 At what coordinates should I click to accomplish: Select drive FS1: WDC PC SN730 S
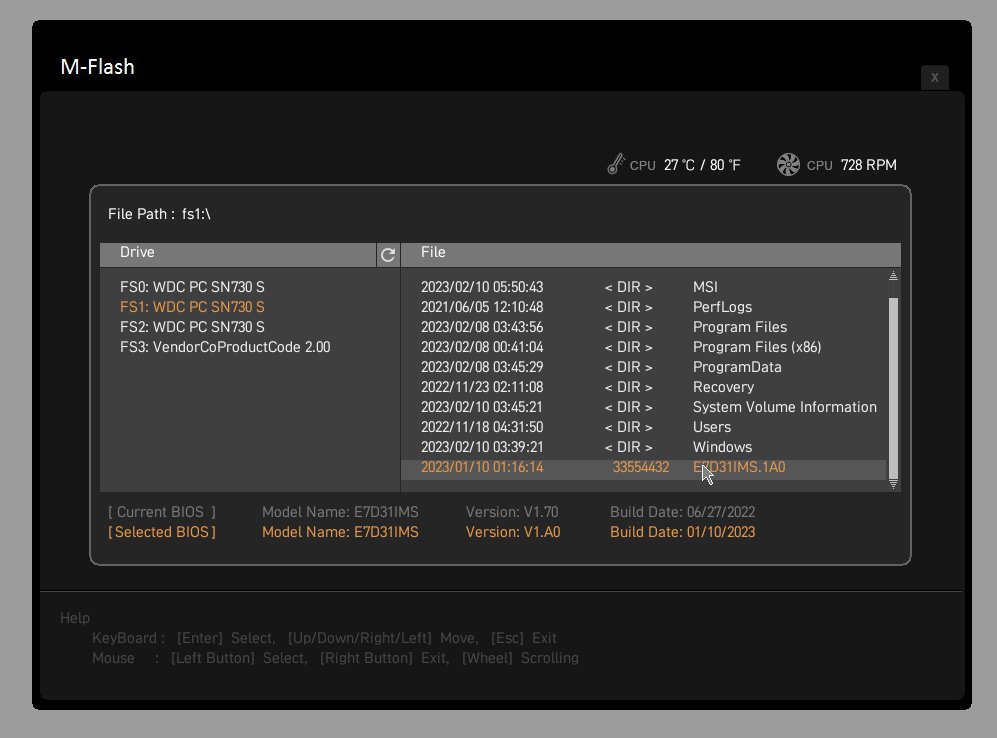pos(192,307)
